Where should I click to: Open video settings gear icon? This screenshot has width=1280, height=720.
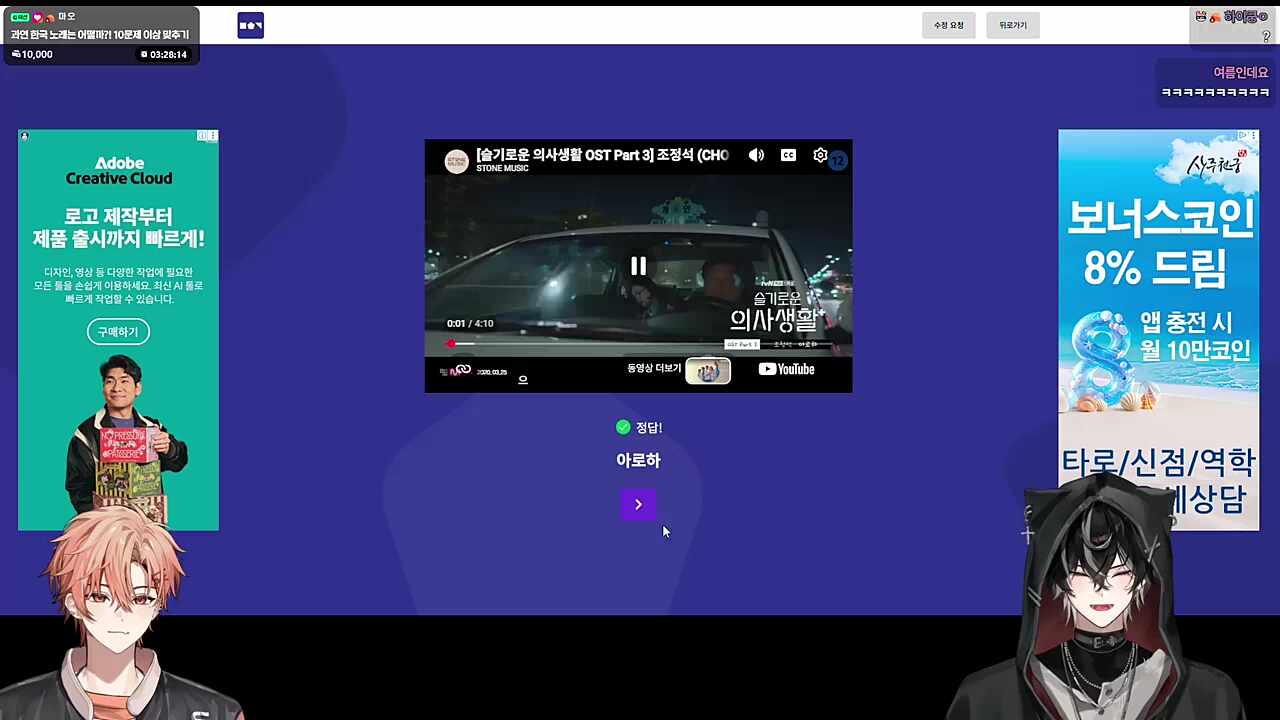(x=820, y=155)
